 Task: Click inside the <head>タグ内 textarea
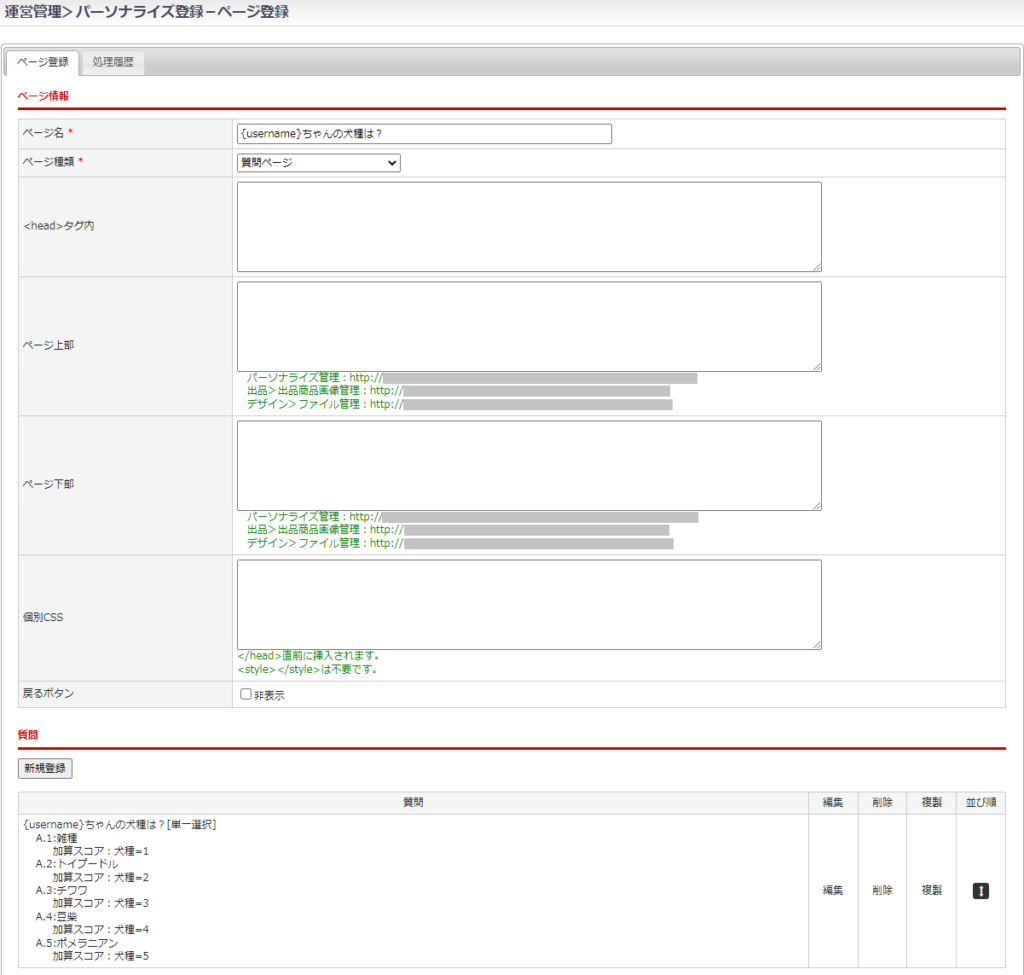coord(528,226)
